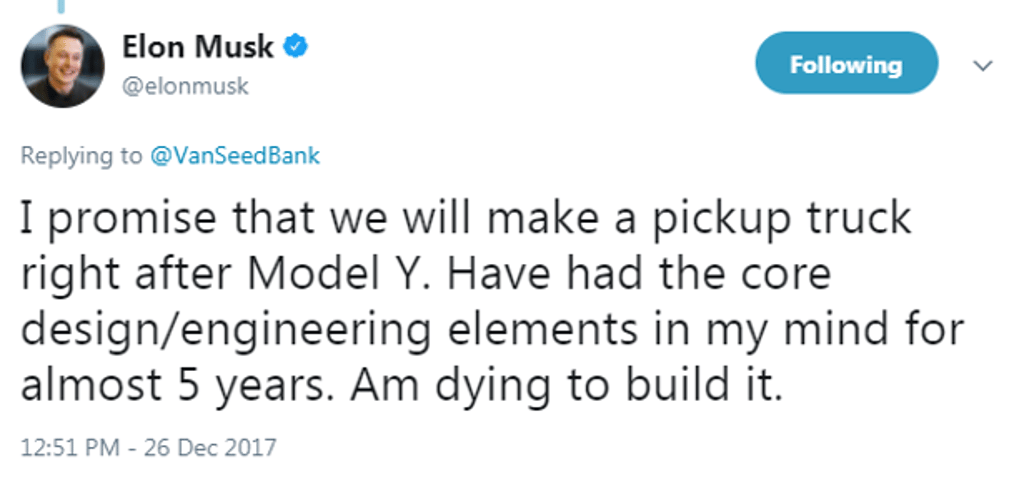Click the @elonmusk handle
The height and width of the screenshot is (482, 1024).
185,87
